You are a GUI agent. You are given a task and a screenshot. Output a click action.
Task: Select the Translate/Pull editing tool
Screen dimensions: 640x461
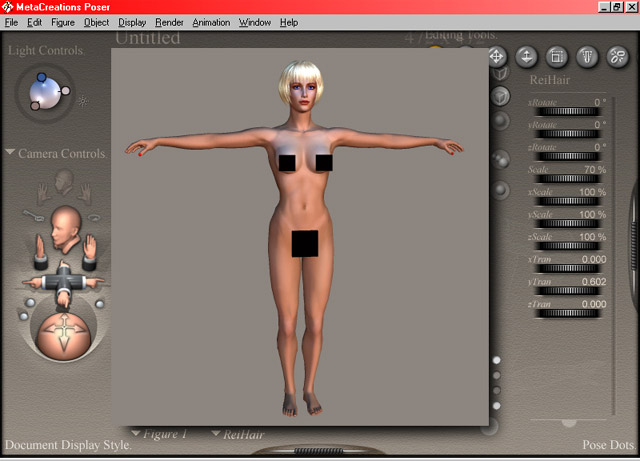point(498,57)
